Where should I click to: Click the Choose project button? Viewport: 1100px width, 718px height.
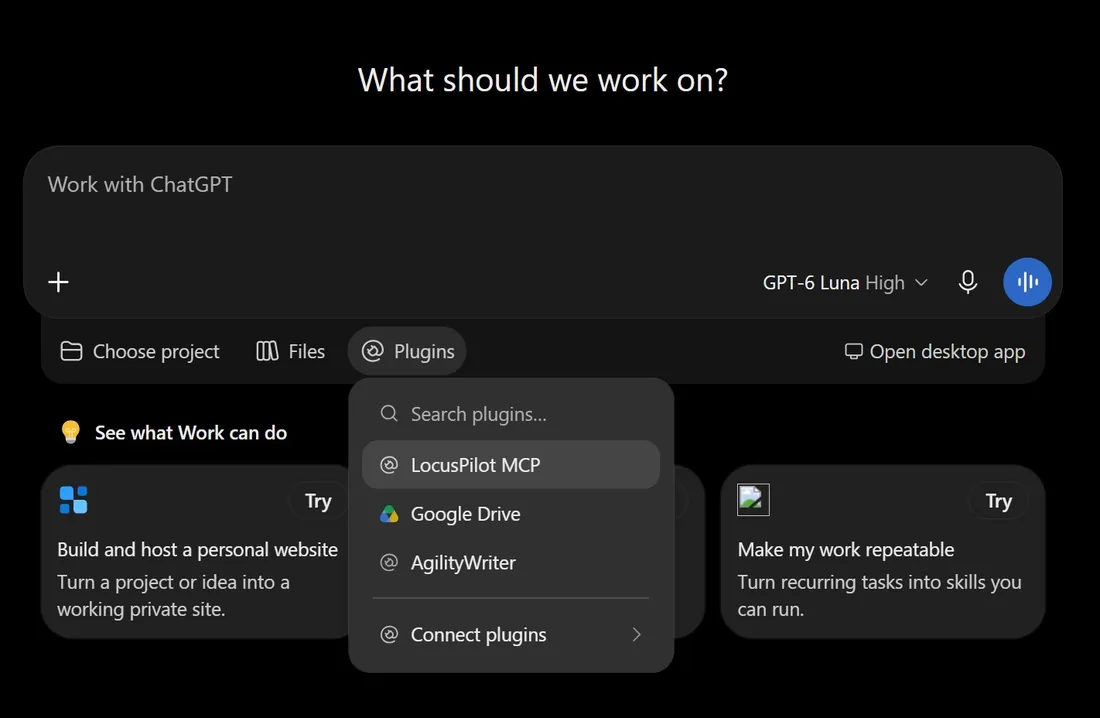140,351
